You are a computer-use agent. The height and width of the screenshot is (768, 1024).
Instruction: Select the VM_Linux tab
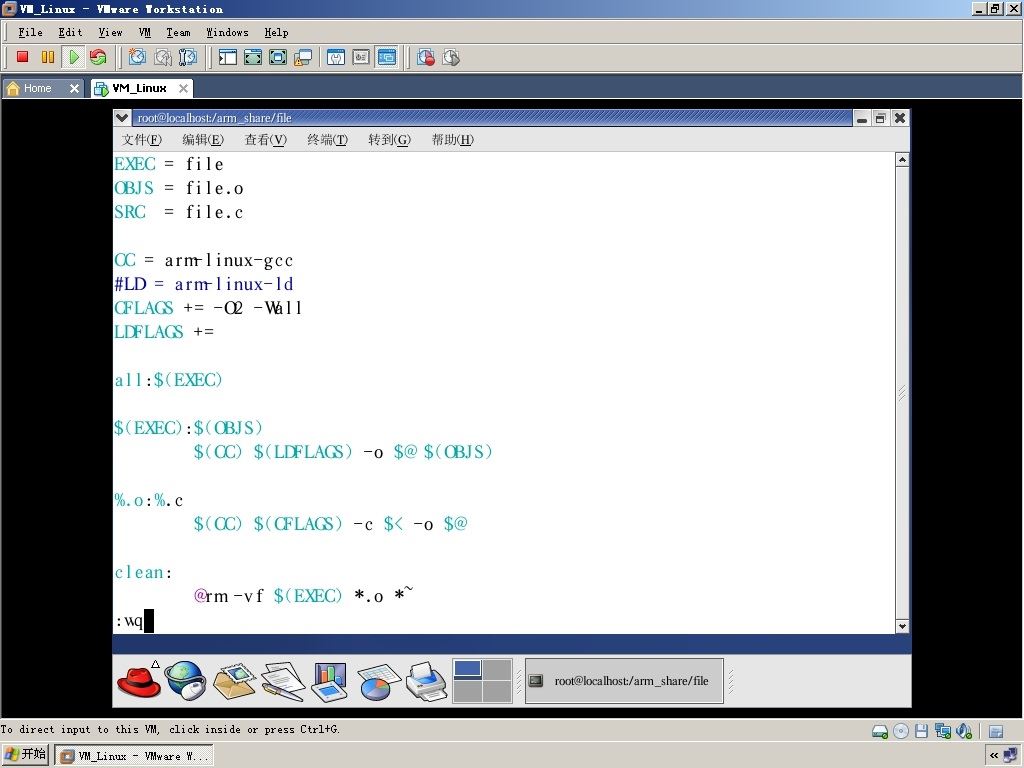(x=139, y=88)
